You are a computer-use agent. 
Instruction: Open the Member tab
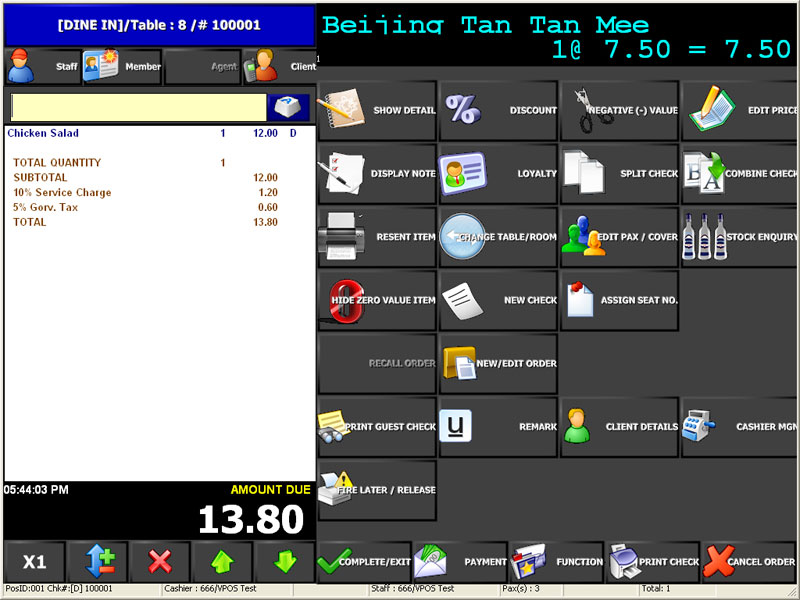click(x=121, y=67)
